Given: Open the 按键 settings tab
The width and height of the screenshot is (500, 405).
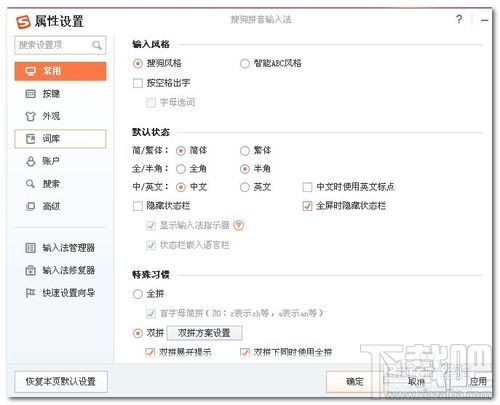Looking at the screenshot, I should click(x=60, y=94).
